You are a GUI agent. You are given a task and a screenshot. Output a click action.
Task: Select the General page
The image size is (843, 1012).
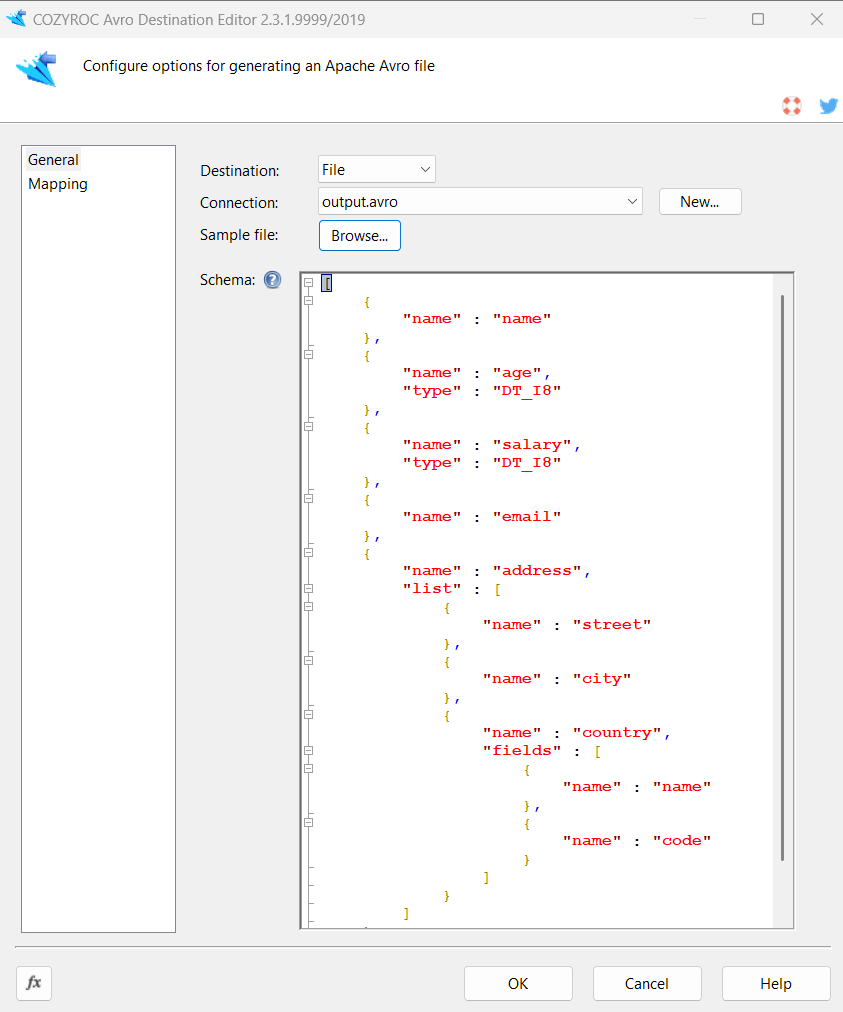(53, 160)
